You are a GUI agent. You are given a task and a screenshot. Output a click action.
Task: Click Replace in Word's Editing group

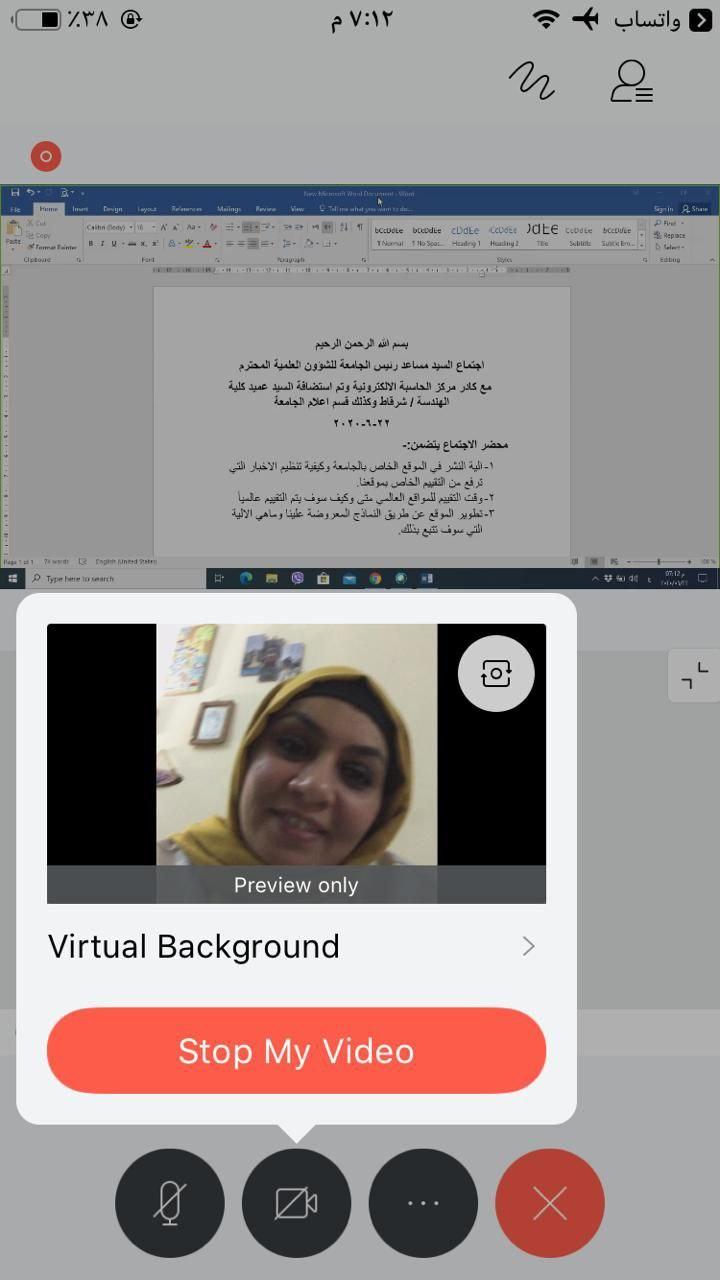[672, 235]
